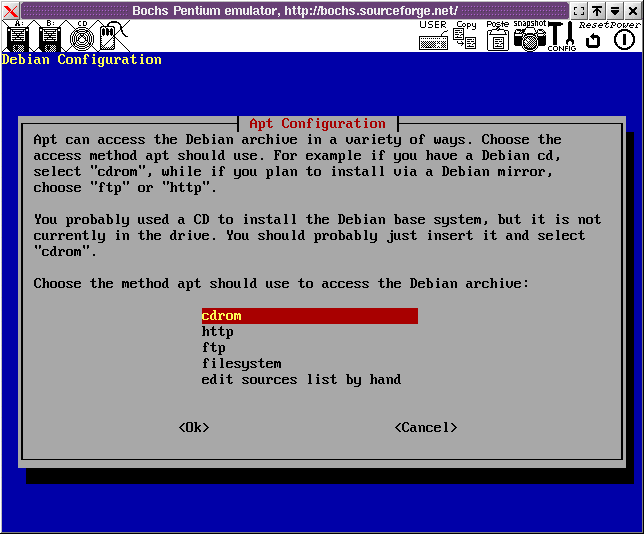644x534 pixels.
Task: Choose http from the method list
Action: [x=218, y=332]
